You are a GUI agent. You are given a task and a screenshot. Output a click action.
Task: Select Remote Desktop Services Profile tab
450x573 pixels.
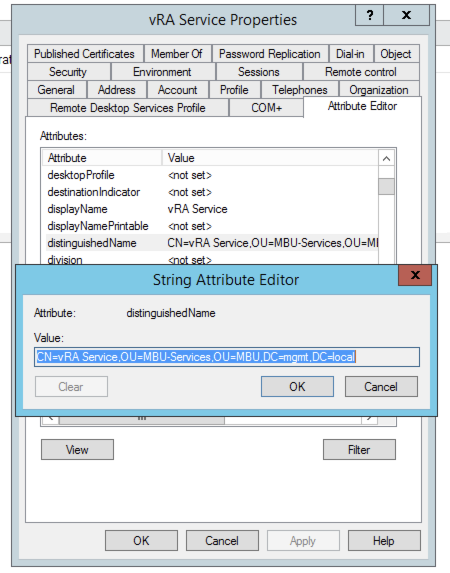pyautogui.click(x=128, y=108)
